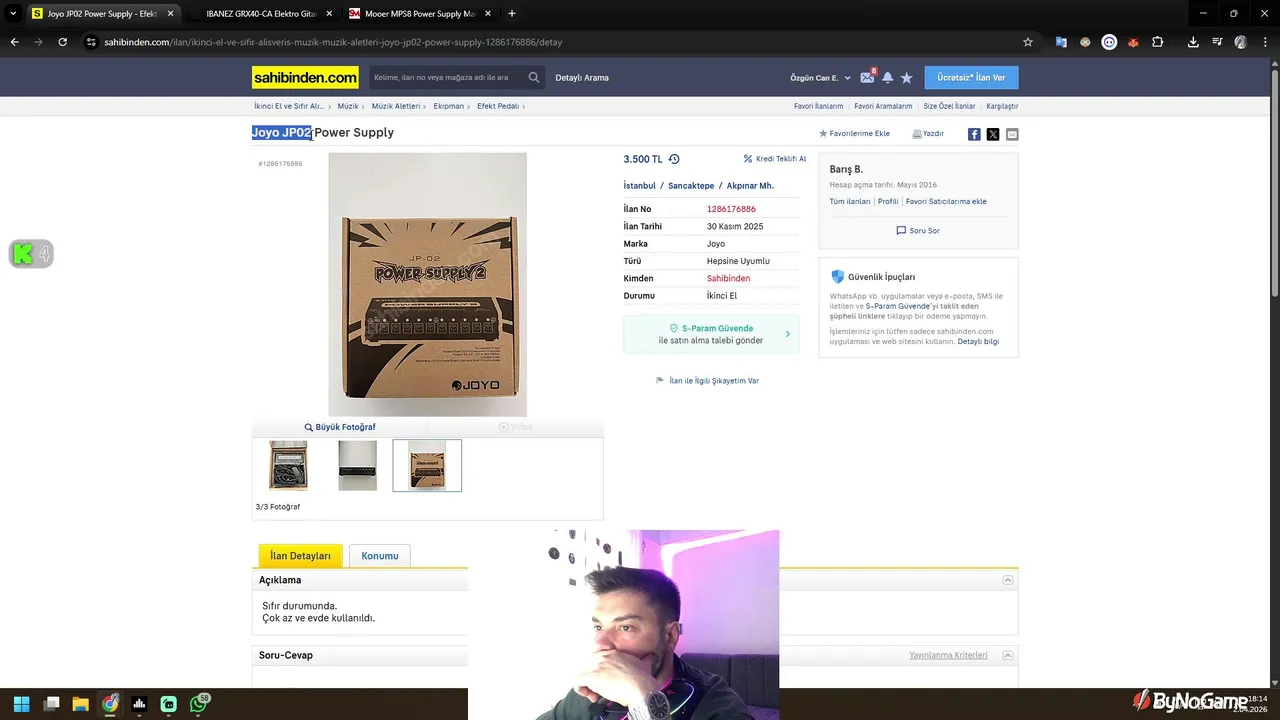1280x720 pixels.
Task: Open the Chrome profile avatar
Action: click(x=1241, y=42)
